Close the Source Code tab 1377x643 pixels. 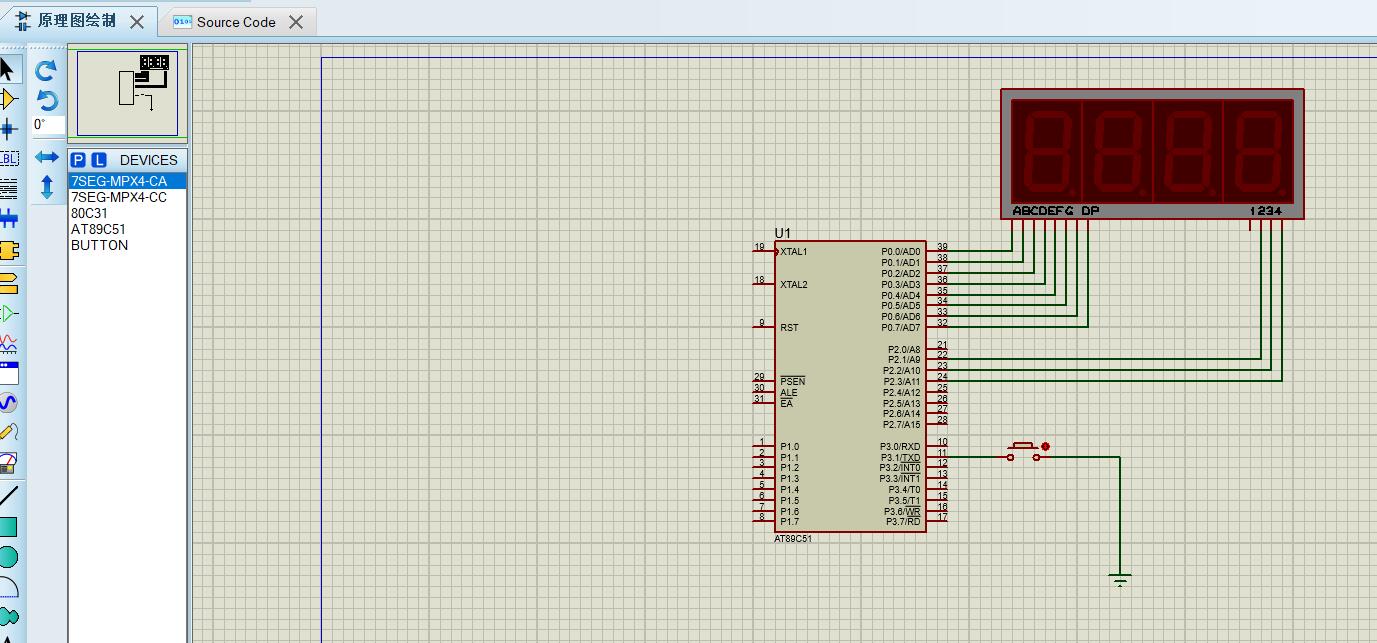[x=296, y=22]
